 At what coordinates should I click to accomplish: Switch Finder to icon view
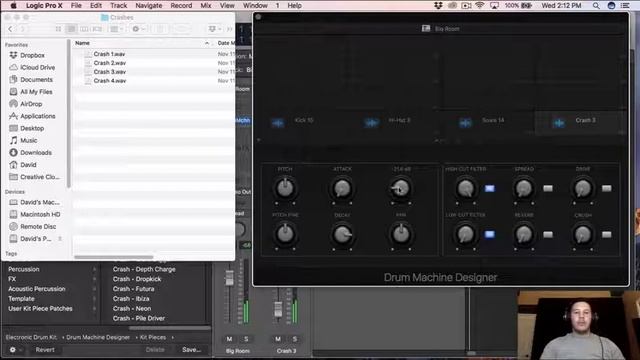point(58,29)
